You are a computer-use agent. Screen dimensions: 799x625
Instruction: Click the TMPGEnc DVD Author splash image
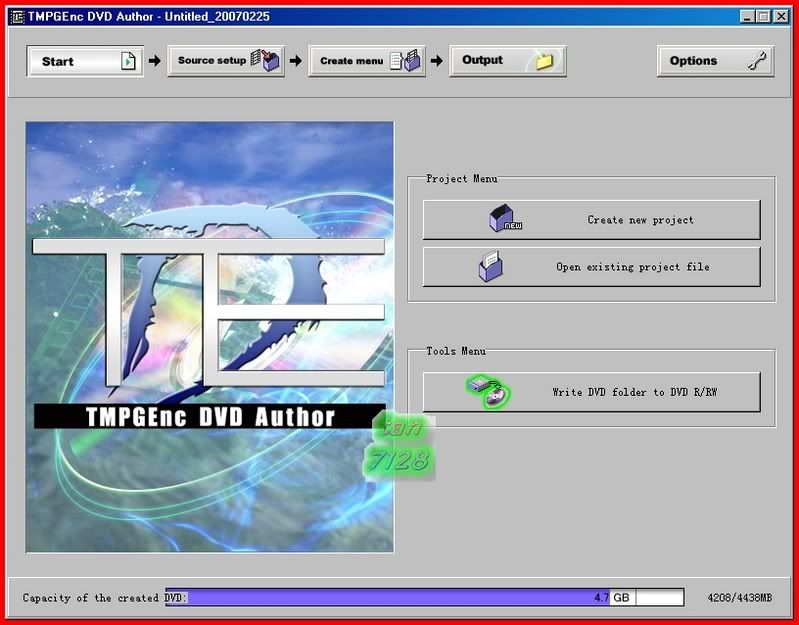[209, 337]
